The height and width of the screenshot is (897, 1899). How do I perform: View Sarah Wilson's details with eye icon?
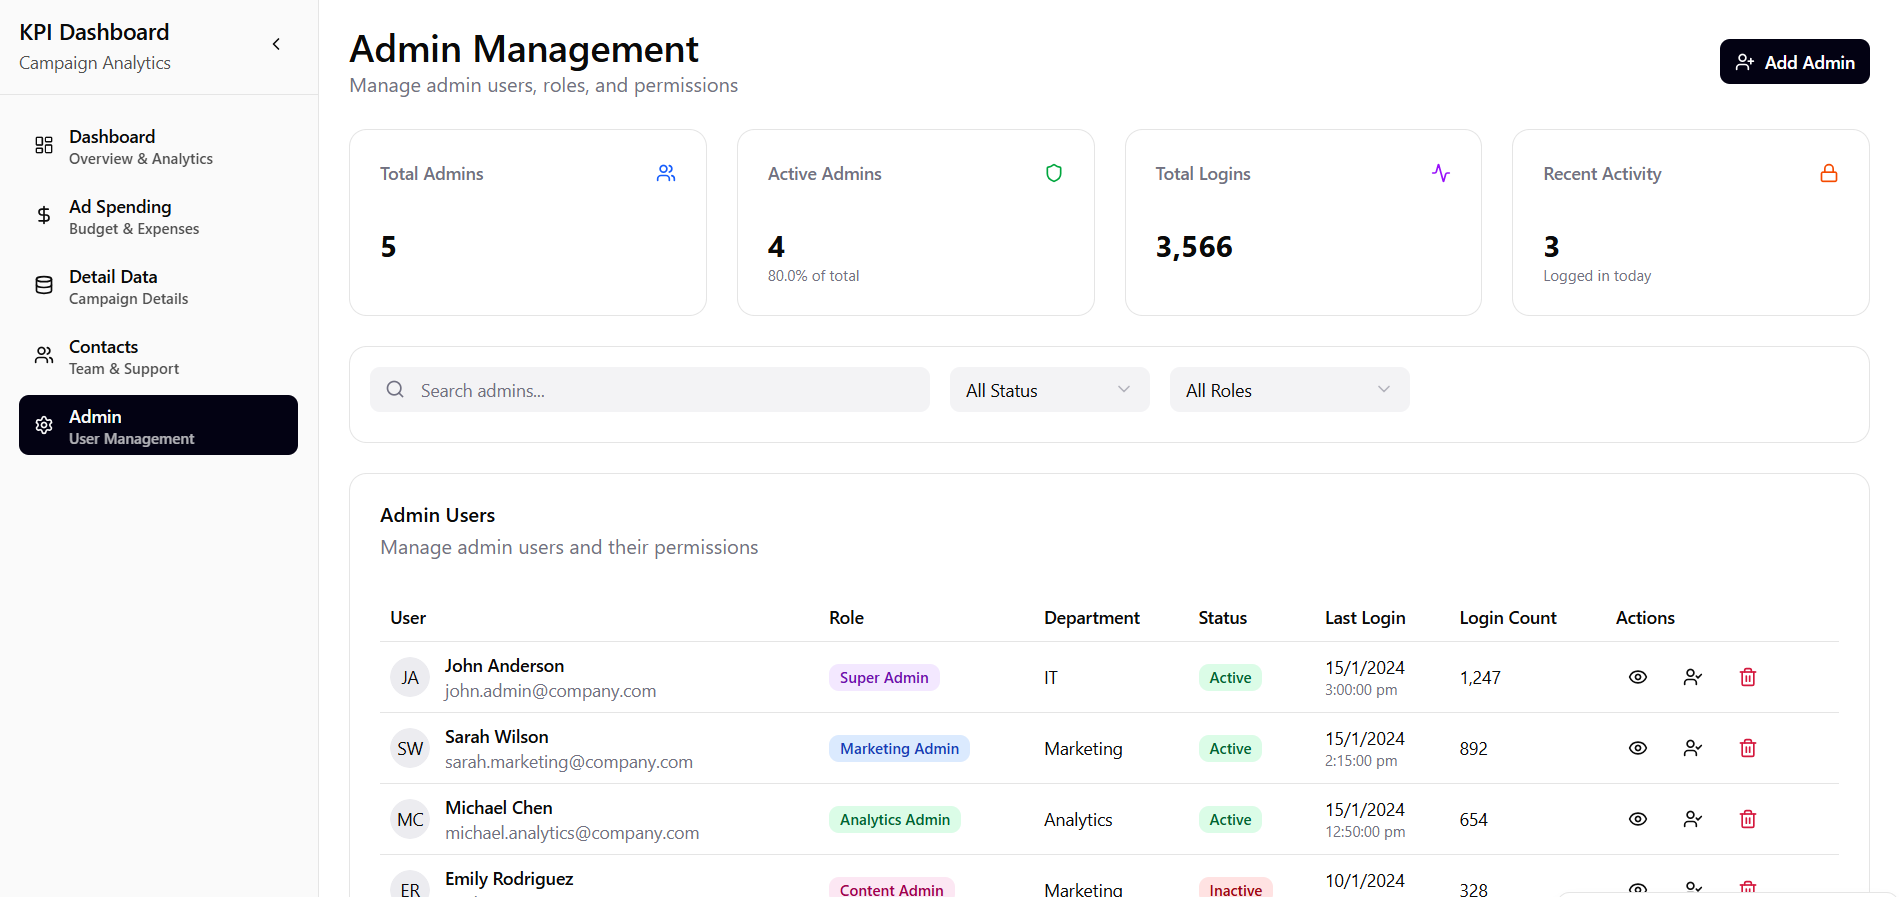click(1638, 748)
